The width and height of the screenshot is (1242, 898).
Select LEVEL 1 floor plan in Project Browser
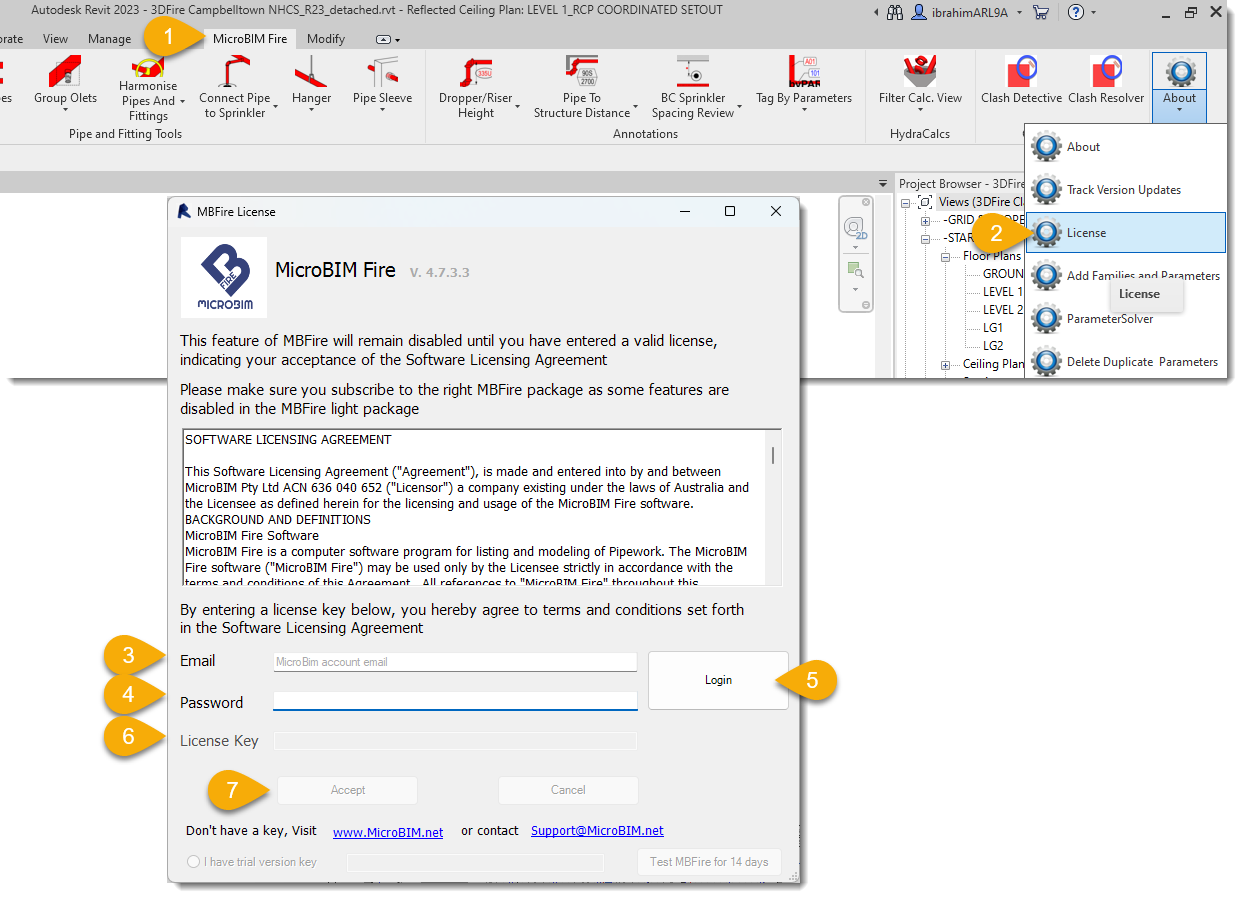click(1003, 292)
